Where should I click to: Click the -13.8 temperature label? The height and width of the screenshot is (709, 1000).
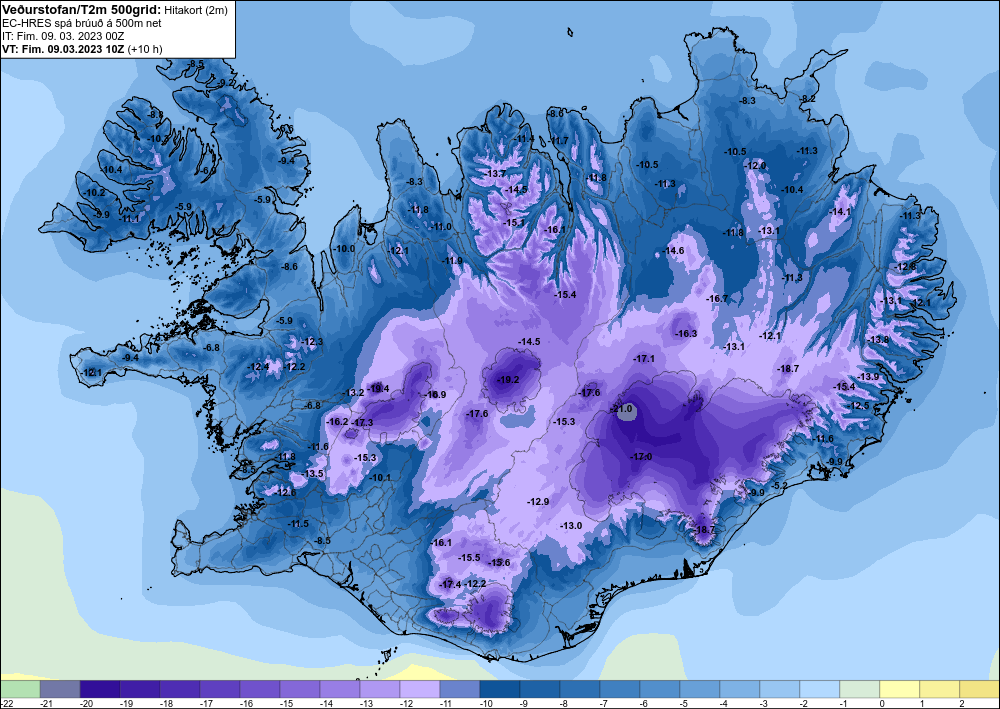(x=879, y=340)
